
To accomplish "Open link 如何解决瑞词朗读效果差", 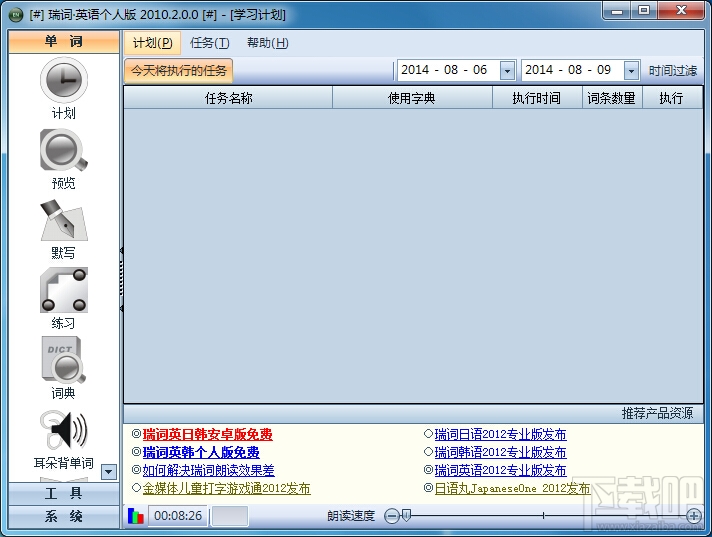I will coord(208,470).
